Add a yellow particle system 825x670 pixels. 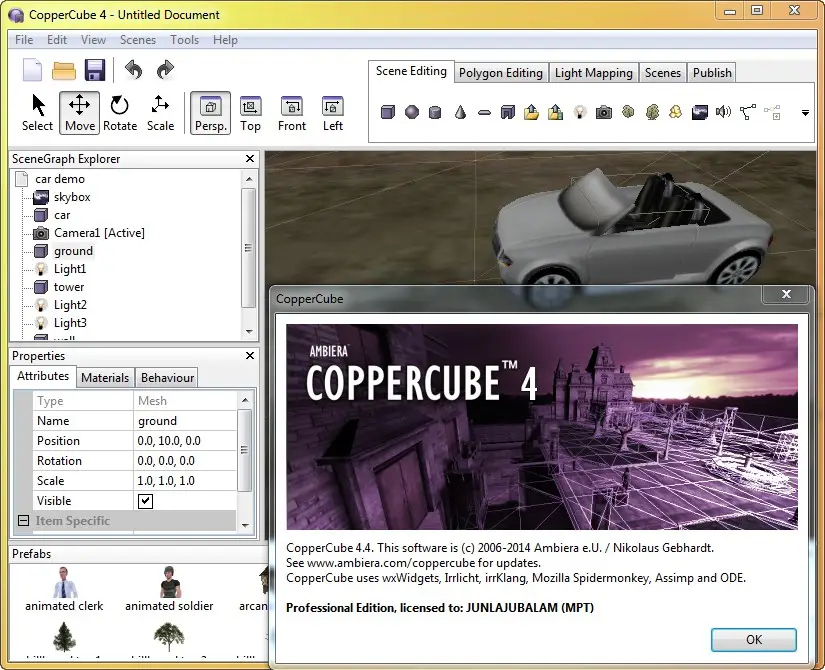[x=676, y=112]
